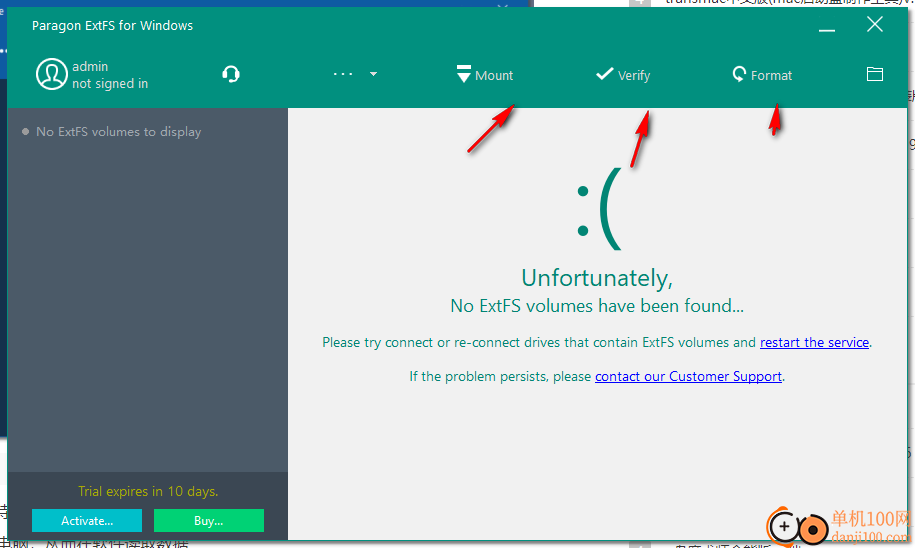Click the Buy... button
The width and height of the screenshot is (915, 548).
pos(209,521)
